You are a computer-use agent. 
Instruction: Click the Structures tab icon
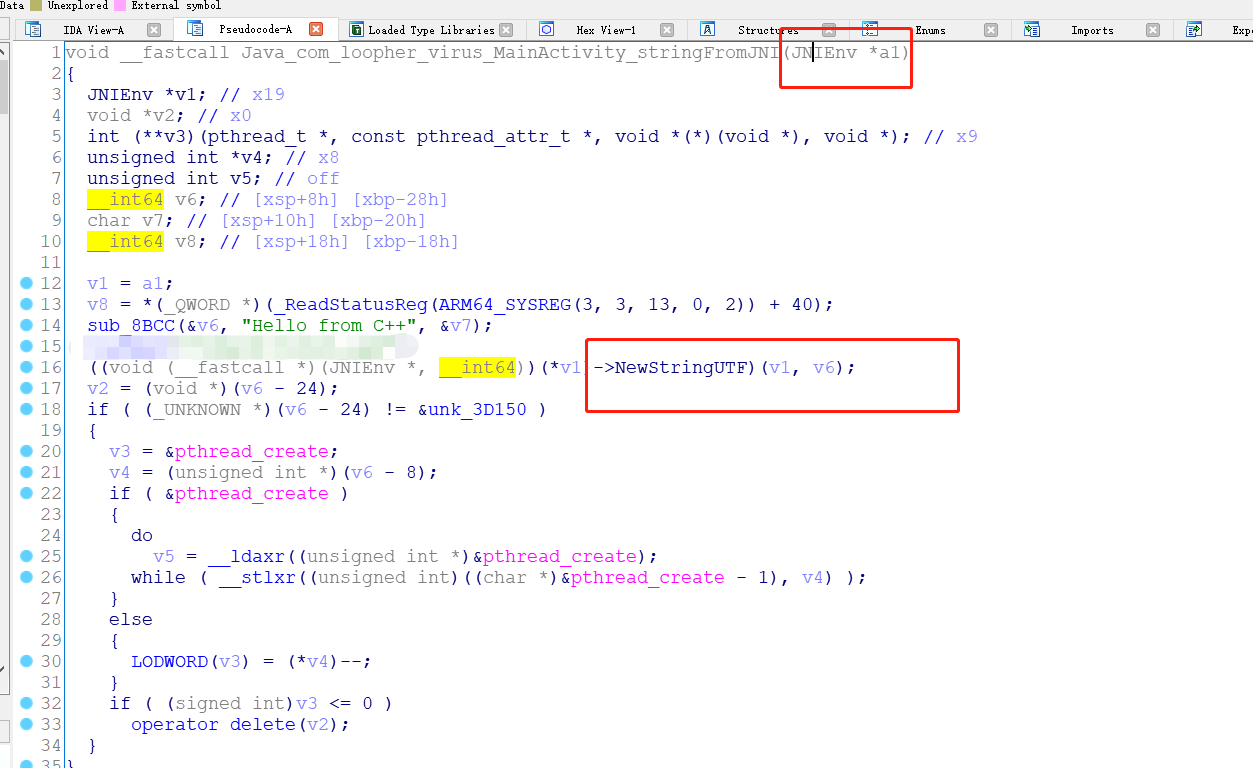click(706, 30)
